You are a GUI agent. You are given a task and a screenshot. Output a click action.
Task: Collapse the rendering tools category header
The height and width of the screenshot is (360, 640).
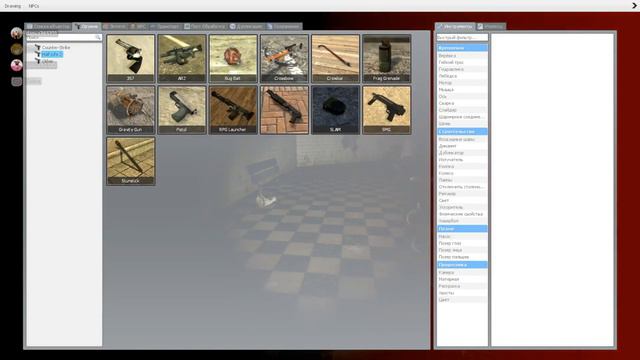(462, 264)
